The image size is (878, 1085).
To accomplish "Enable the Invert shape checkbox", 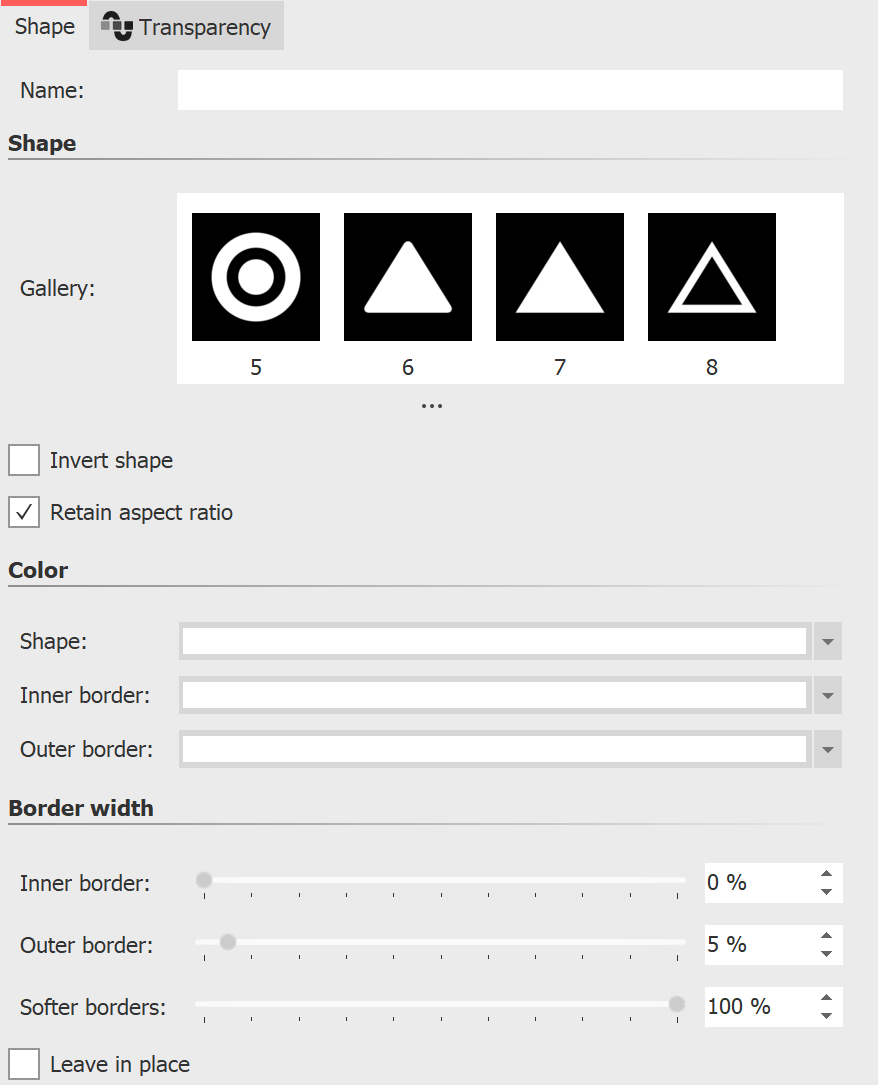I will (24, 460).
